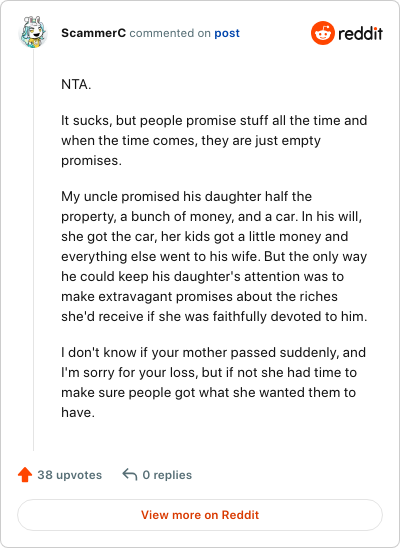Viewport: 400px width, 548px height.
Task: Click the line 'she got the car, her kids'
Action: (204, 237)
